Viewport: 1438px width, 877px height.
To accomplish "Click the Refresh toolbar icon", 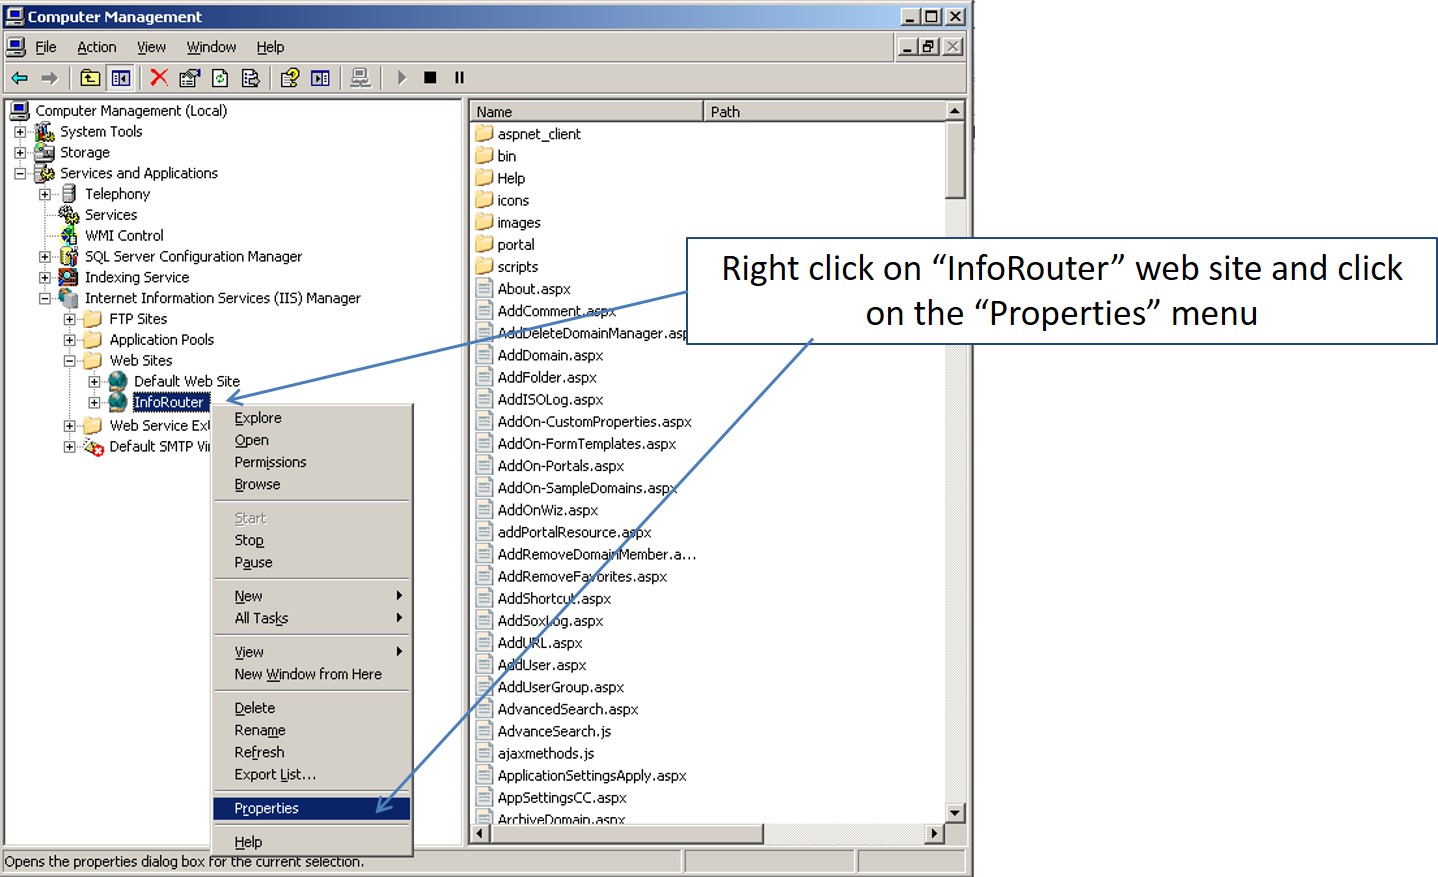I will click(220, 78).
